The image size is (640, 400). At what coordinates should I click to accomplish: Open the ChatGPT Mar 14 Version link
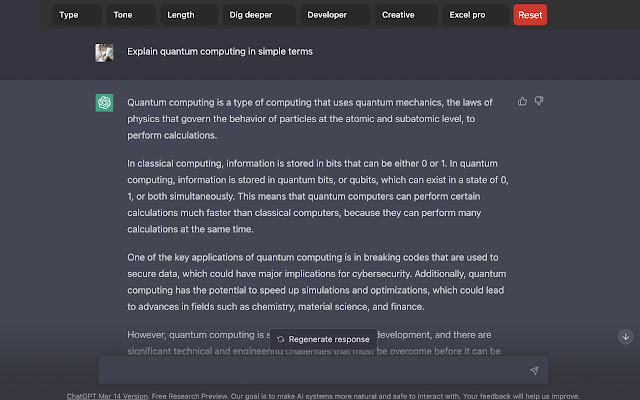click(x=107, y=395)
